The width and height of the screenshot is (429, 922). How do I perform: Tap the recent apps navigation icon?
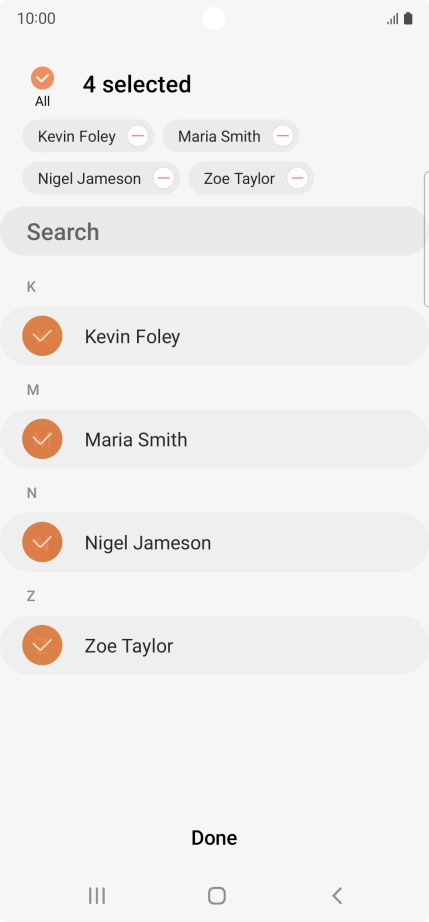click(97, 896)
